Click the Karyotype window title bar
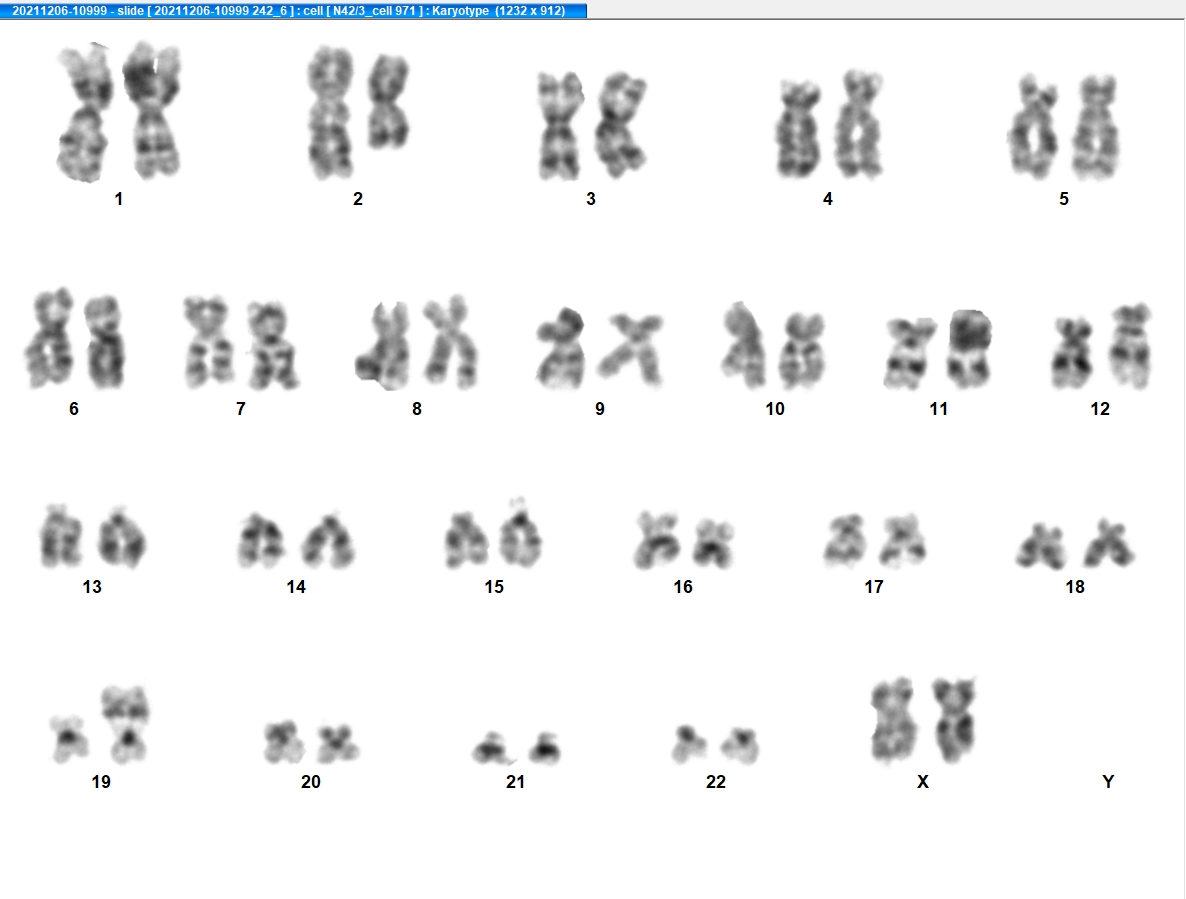The height and width of the screenshot is (899, 1186). point(293,11)
